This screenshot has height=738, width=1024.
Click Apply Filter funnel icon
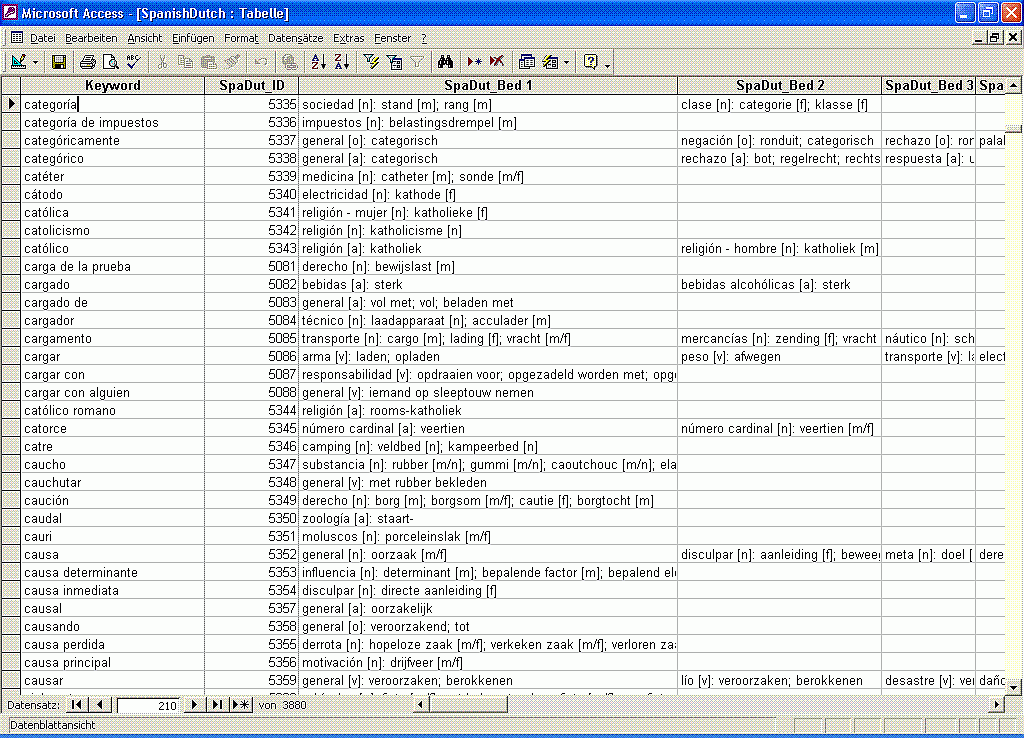pyautogui.click(x=417, y=62)
